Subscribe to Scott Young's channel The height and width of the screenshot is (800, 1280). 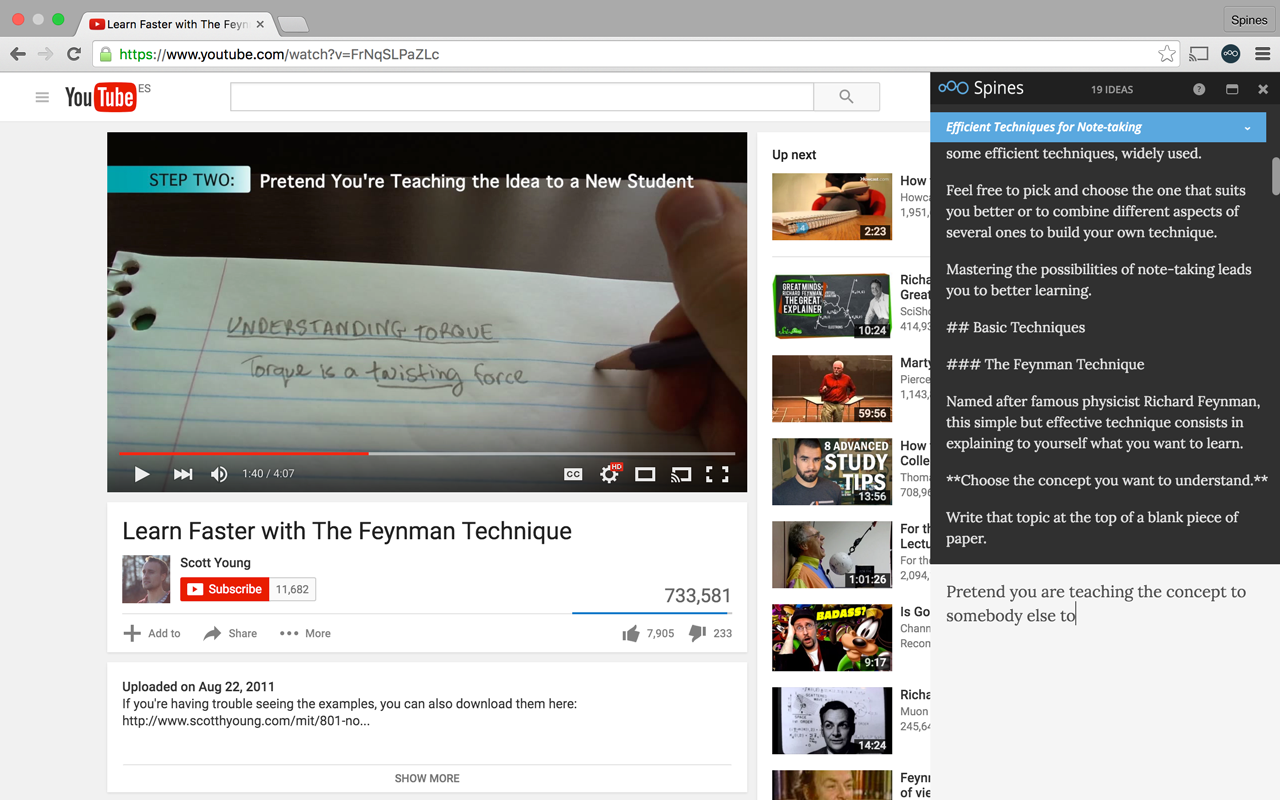click(x=225, y=589)
